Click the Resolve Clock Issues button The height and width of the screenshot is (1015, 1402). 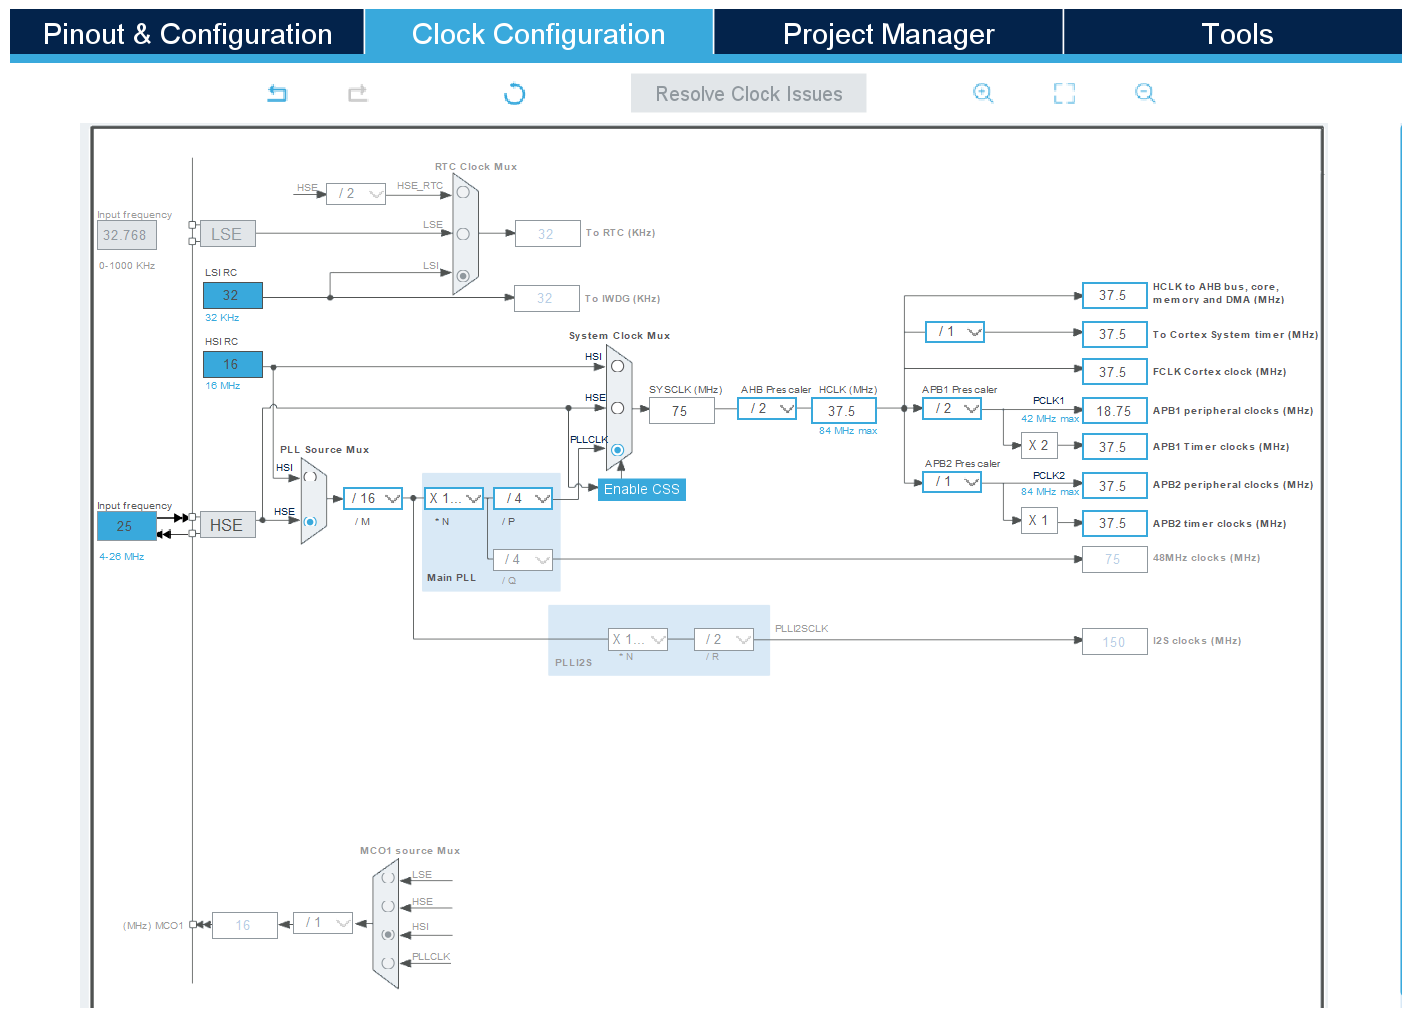[x=748, y=93]
